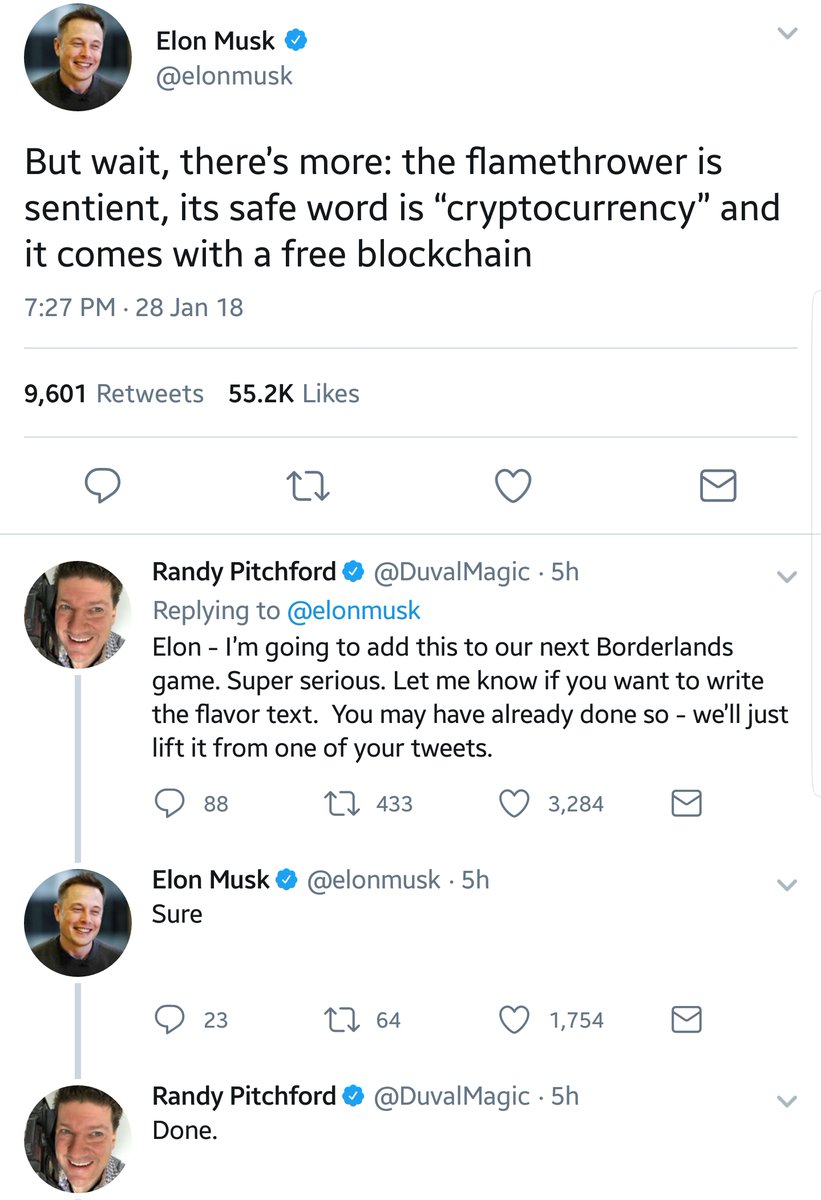Image resolution: width=821 pixels, height=1200 pixels.
Task: Open the @elonmusk link in "Replying to"
Action: point(354,610)
